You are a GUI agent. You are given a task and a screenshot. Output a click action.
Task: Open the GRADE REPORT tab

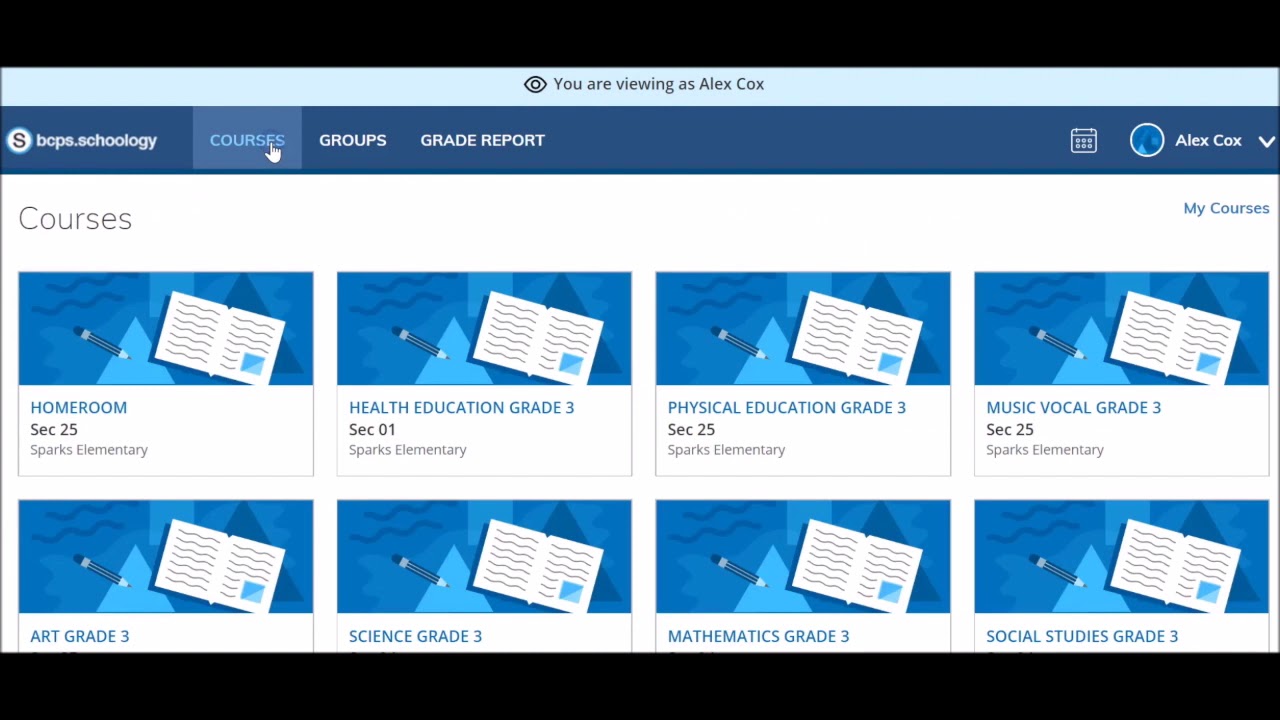click(x=482, y=140)
